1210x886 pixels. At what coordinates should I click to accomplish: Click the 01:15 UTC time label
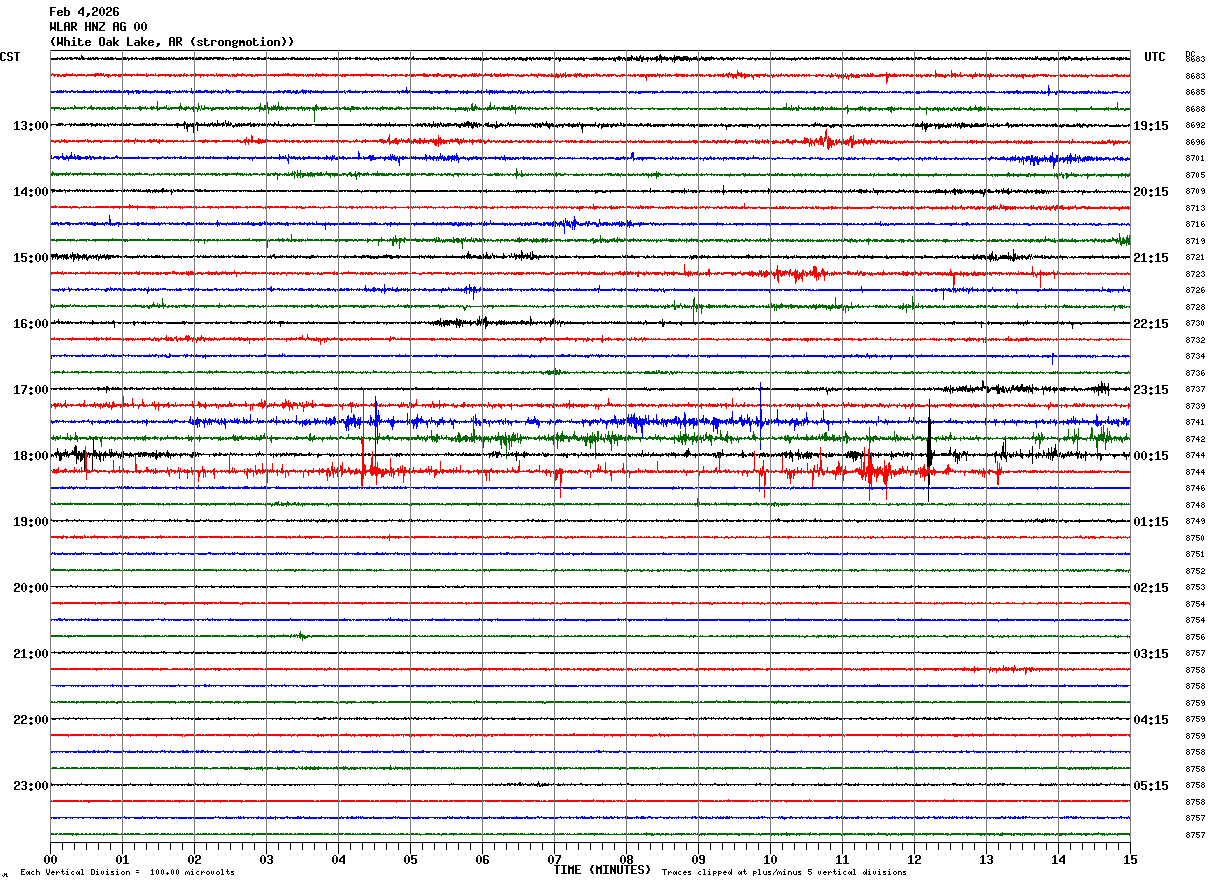1151,522
